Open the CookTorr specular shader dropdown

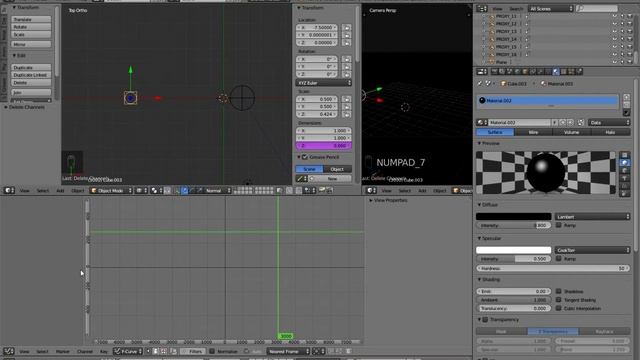click(592, 250)
